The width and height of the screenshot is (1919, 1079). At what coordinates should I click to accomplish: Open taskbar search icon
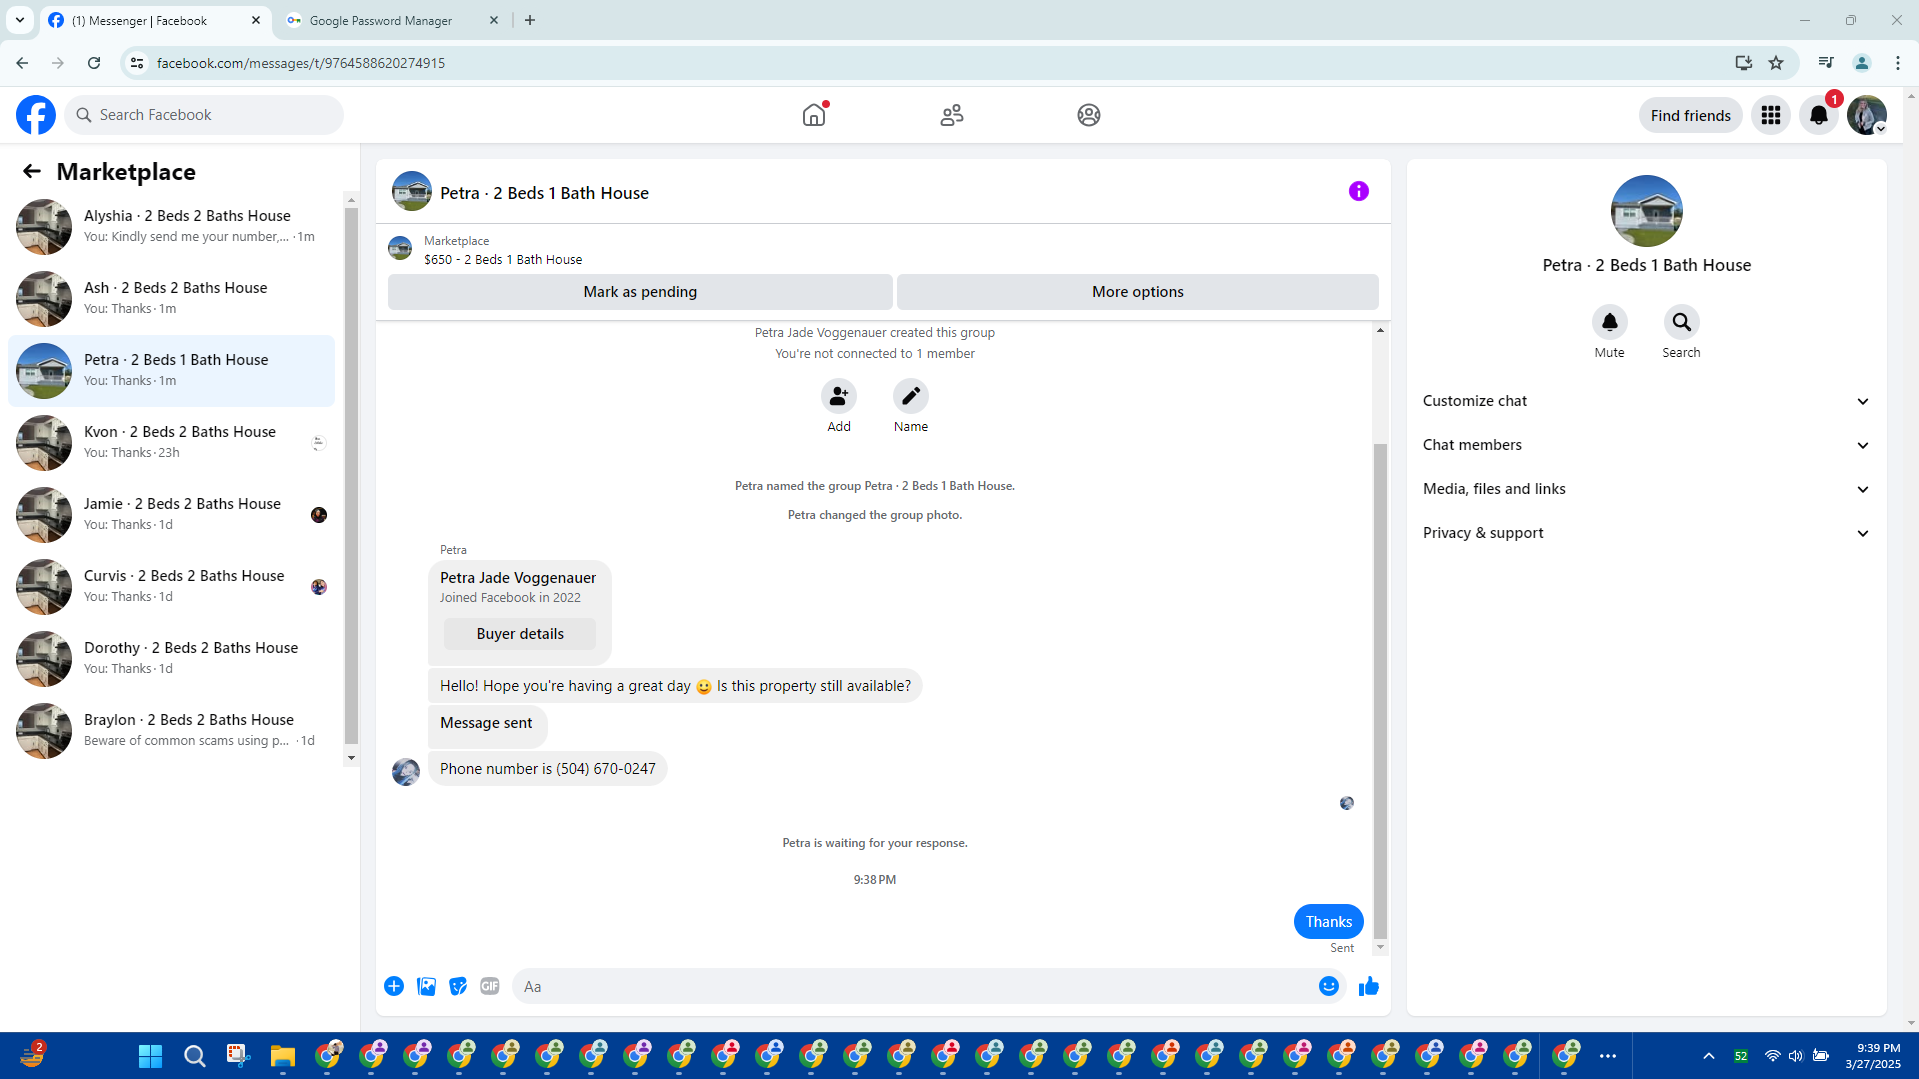(195, 1056)
